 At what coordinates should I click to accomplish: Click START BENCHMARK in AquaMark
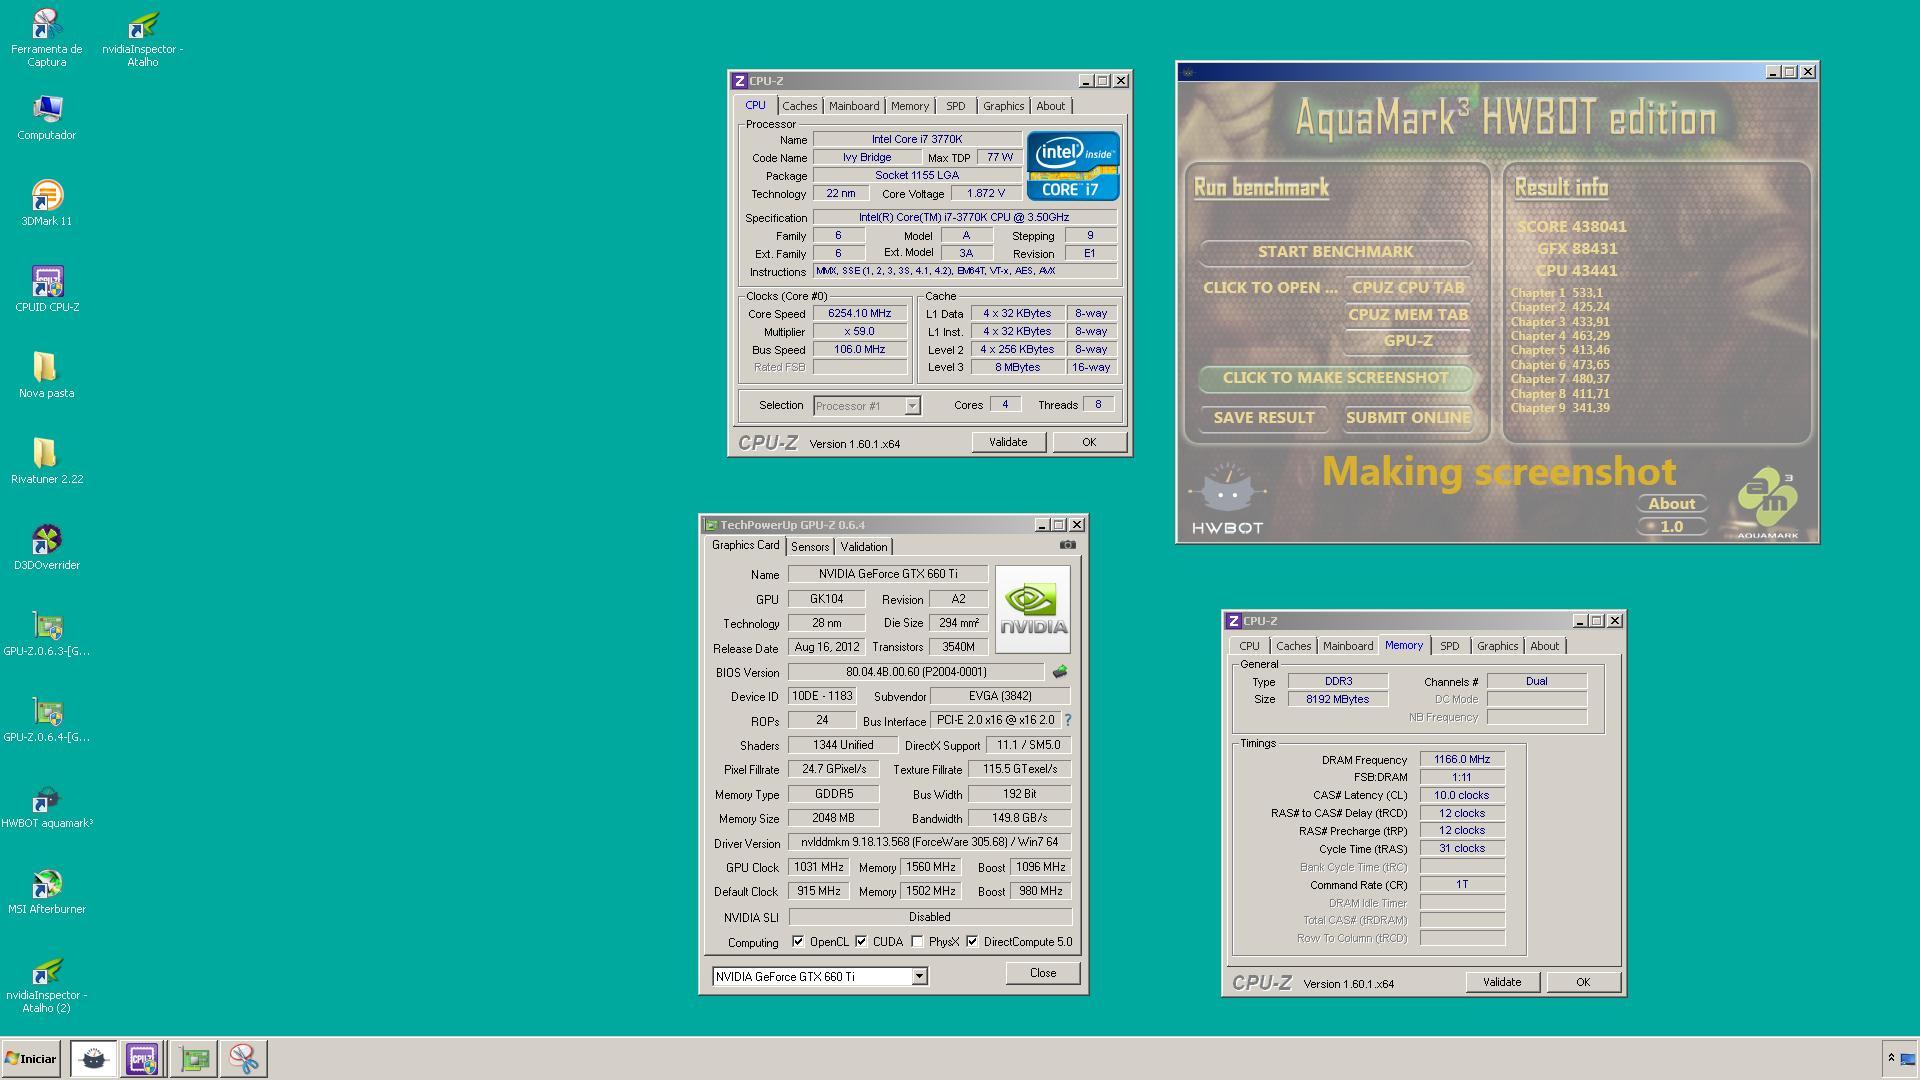click(1335, 252)
